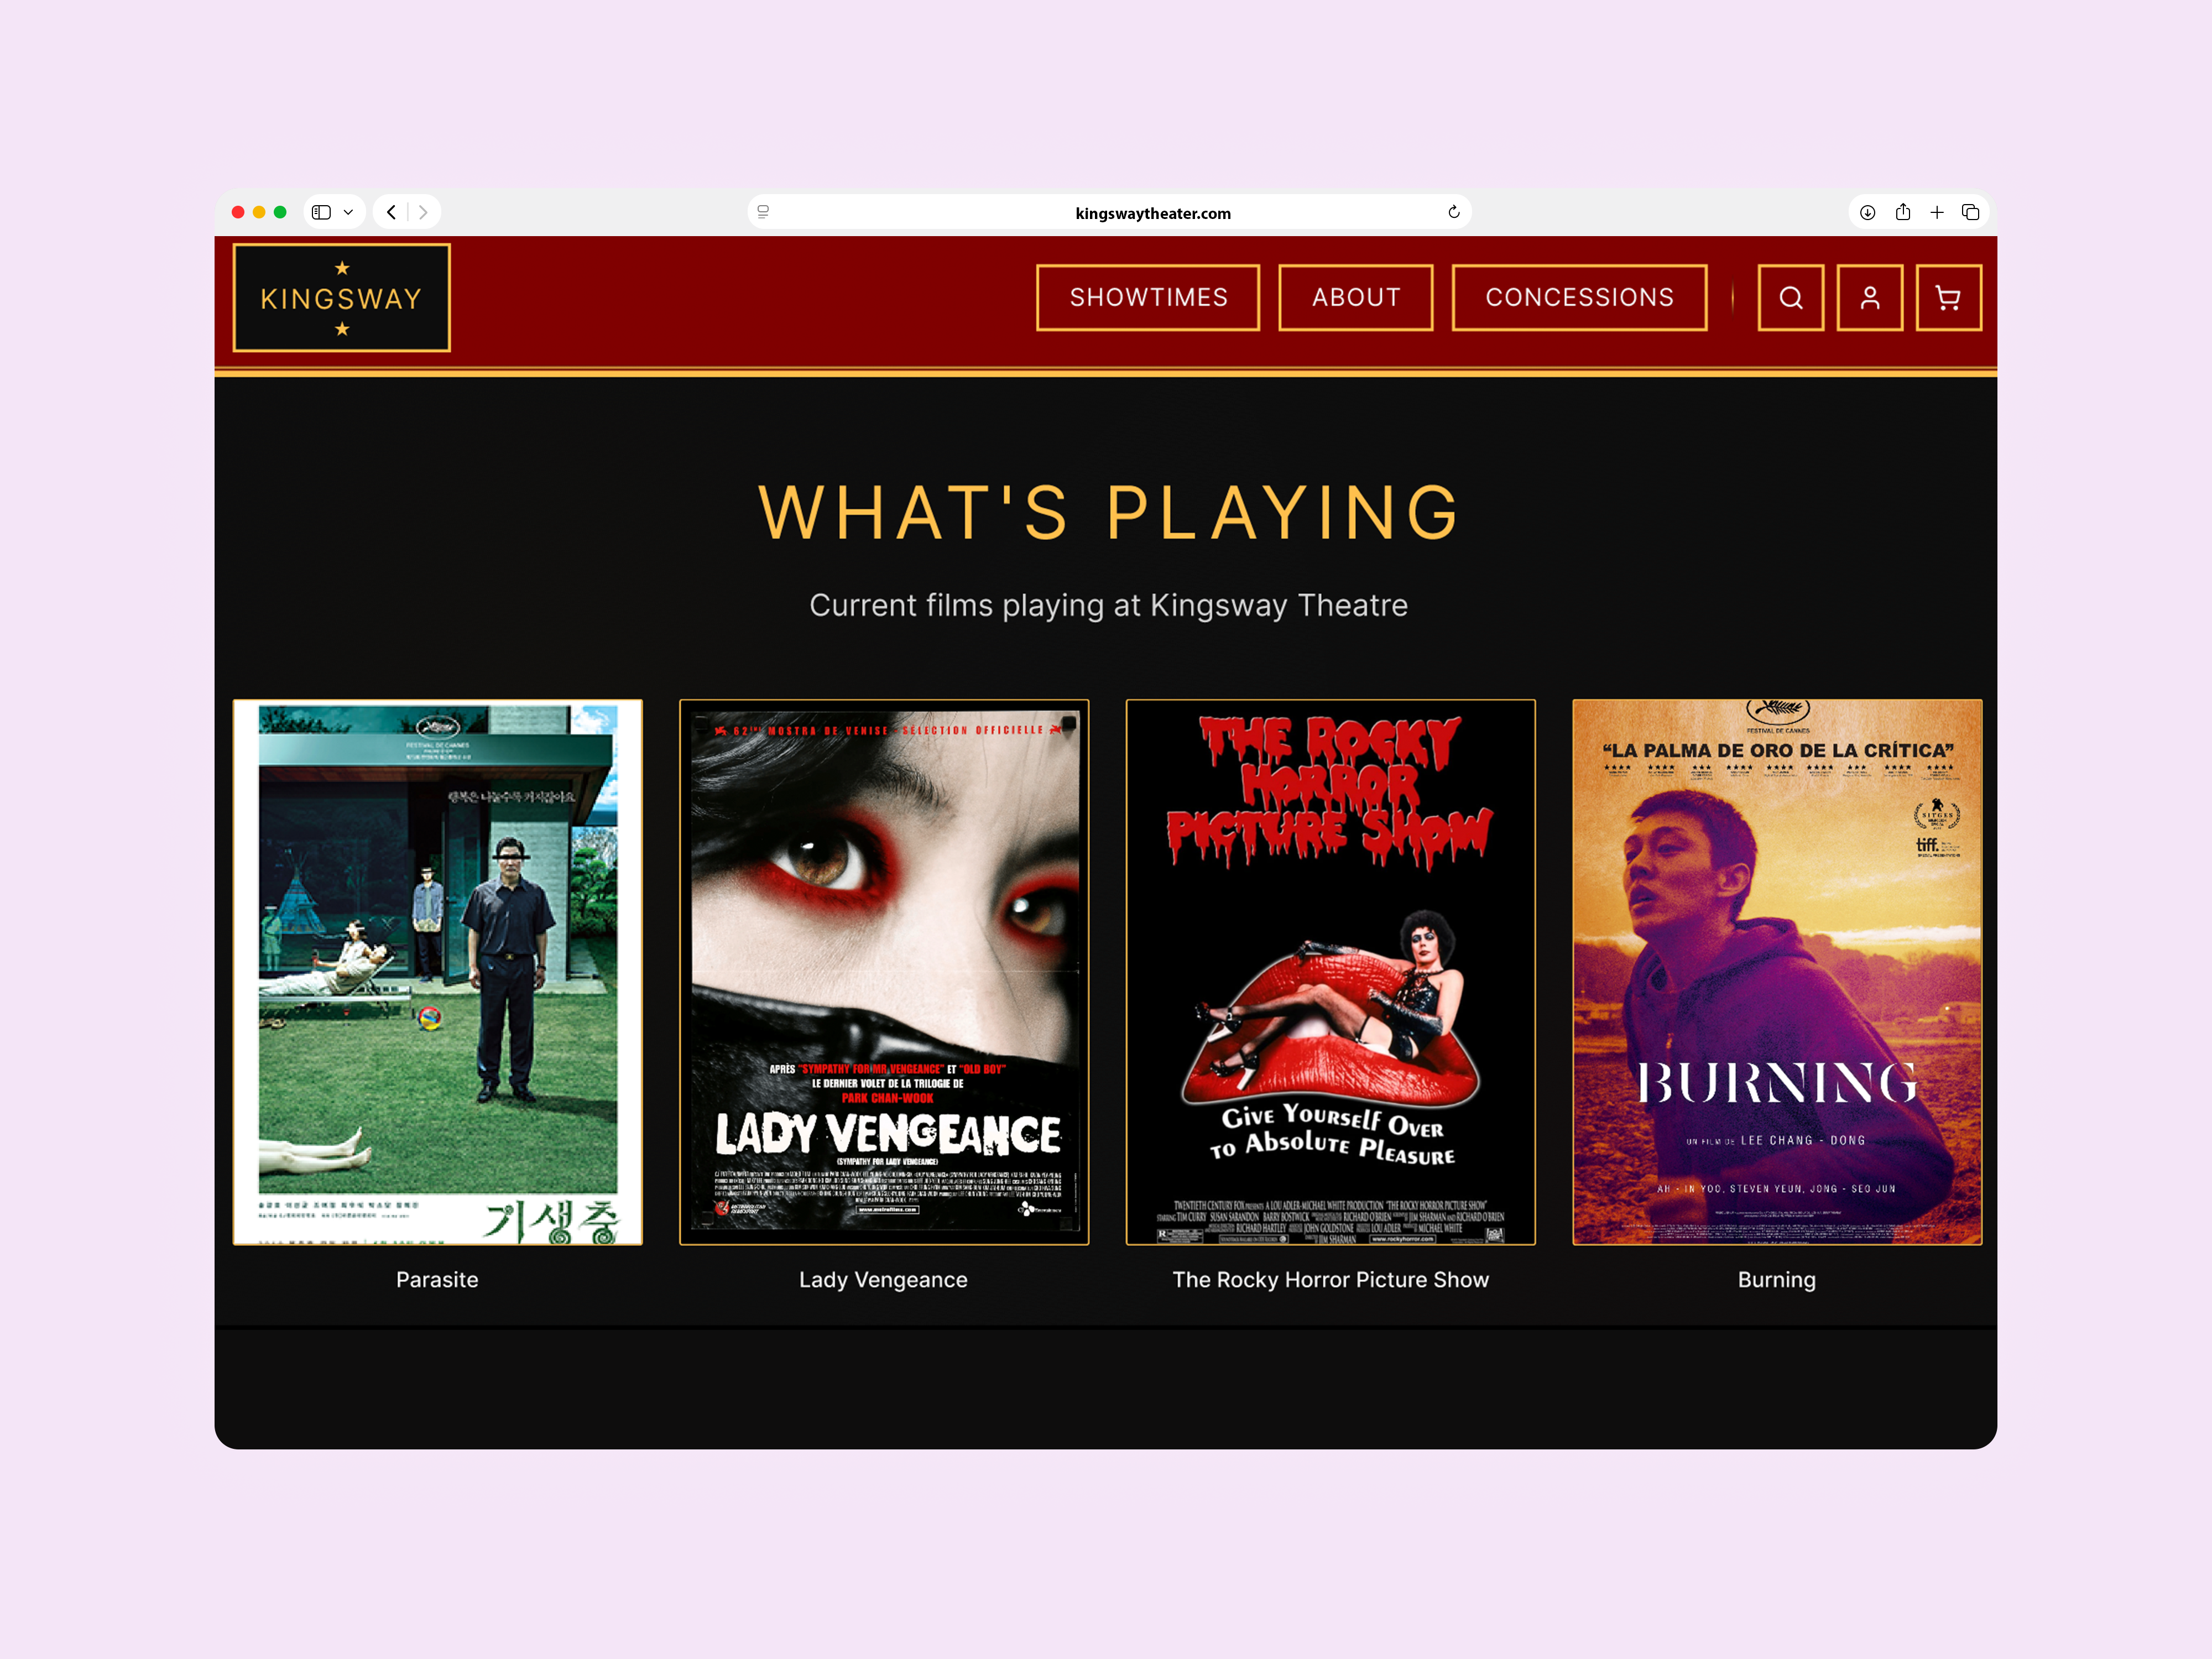Click the Kingsway logo to go home
The height and width of the screenshot is (1659, 2212).
(341, 298)
